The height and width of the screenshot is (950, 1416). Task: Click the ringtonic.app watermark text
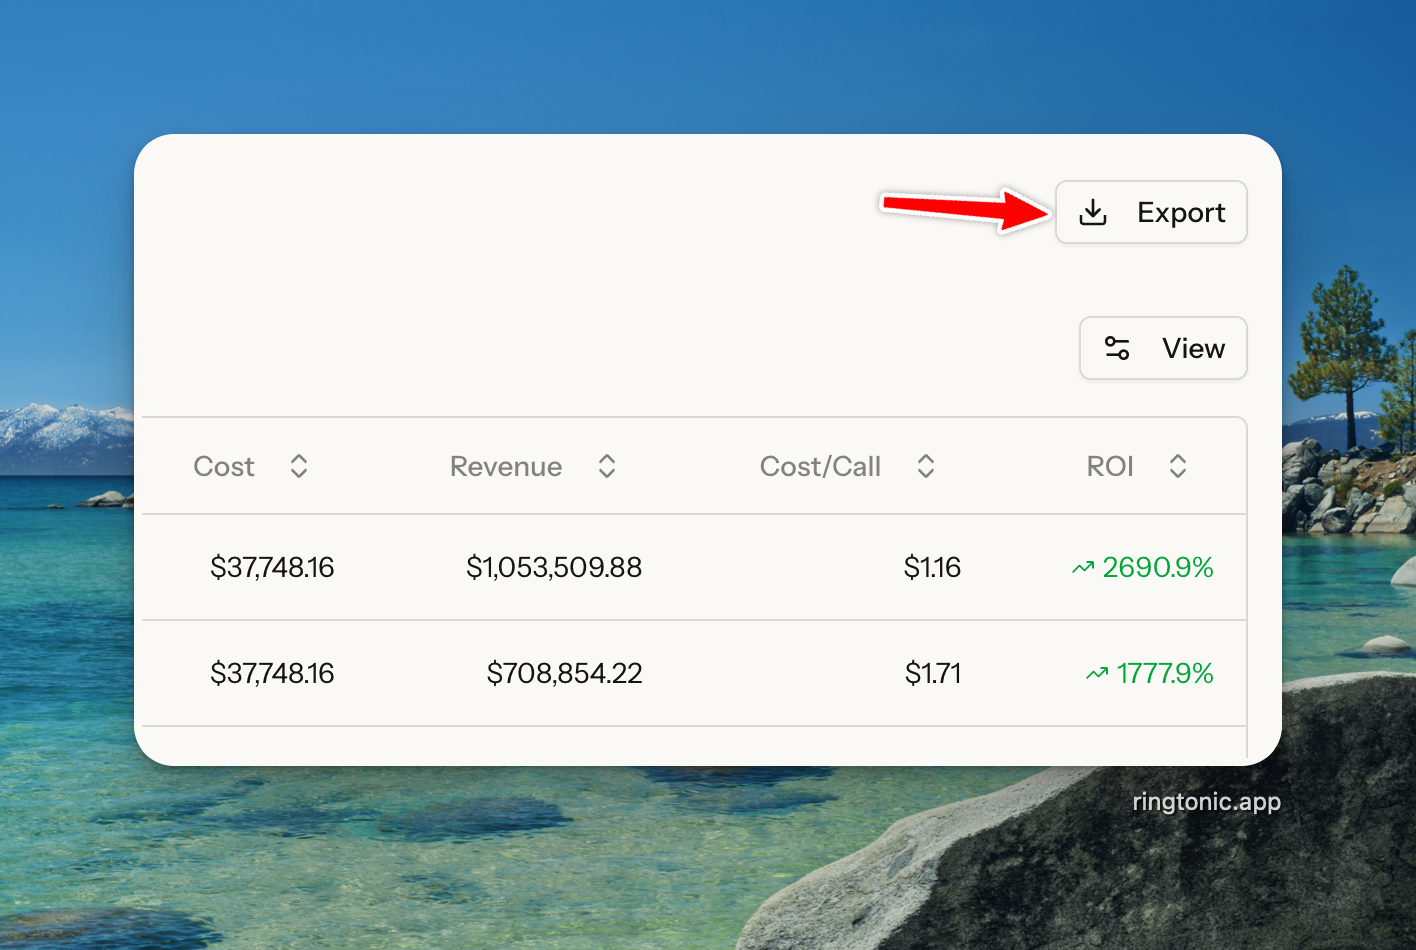(x=1206, y=802)
